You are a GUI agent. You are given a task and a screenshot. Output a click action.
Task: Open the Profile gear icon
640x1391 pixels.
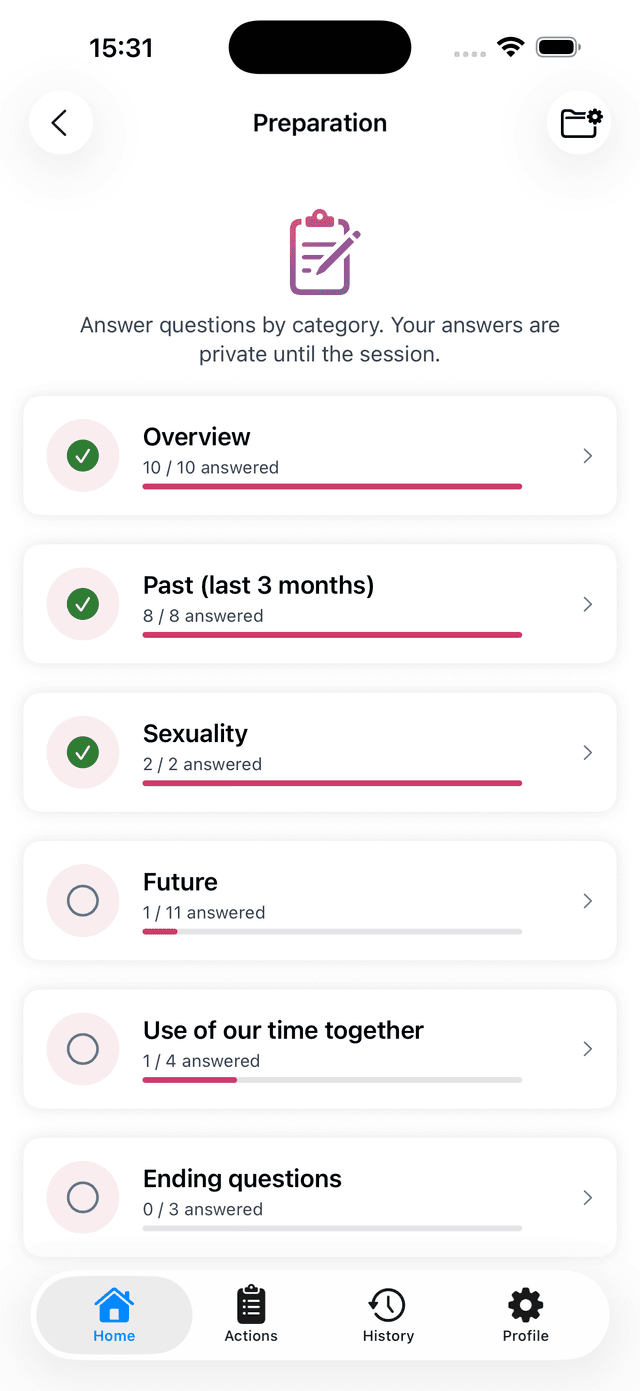[526, 1304]
